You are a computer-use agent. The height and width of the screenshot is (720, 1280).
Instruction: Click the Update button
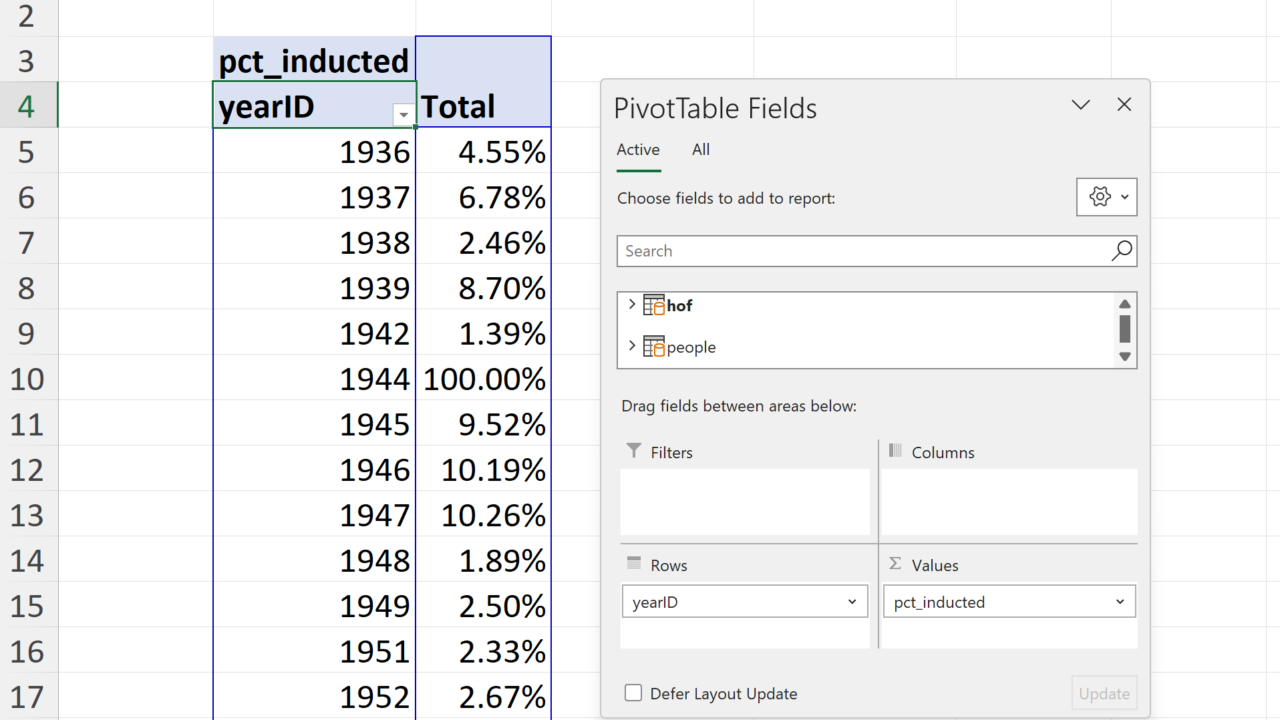tap(1104, 693)
